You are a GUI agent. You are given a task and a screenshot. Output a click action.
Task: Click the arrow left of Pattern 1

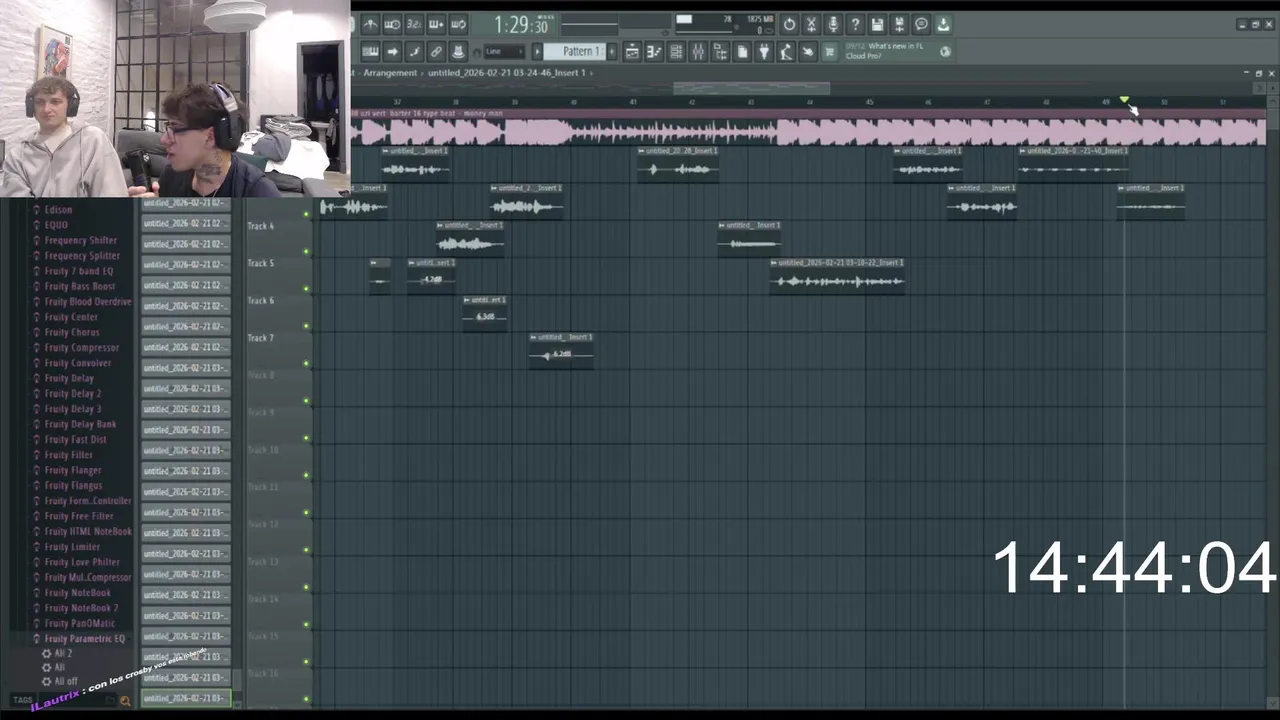[537, 51]
